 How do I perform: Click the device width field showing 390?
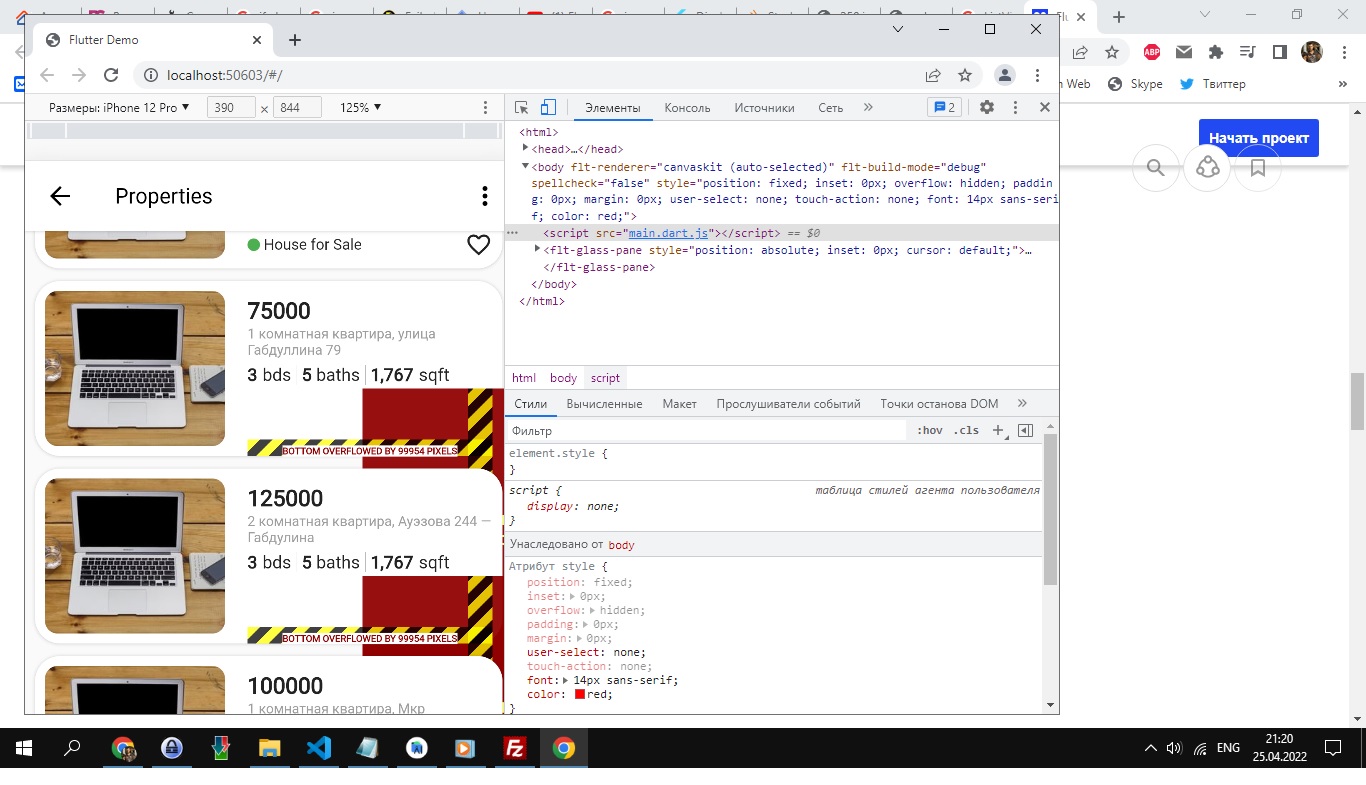231,107
